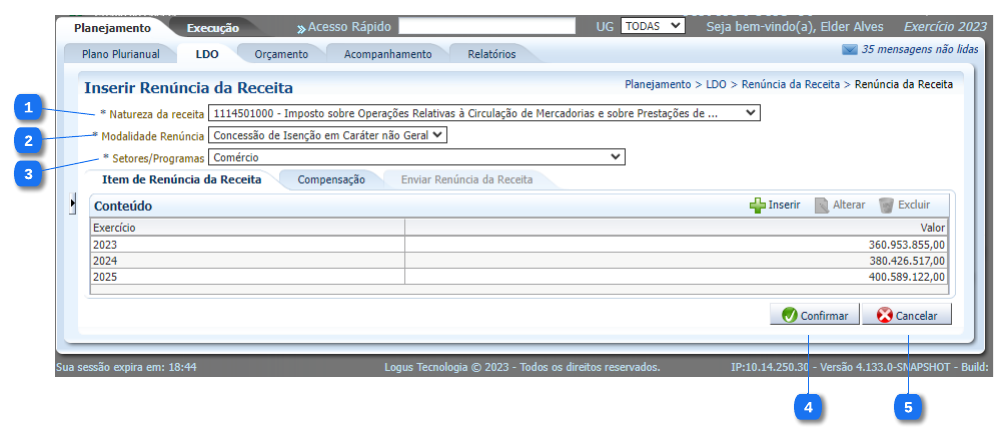Click the Excluir trash icon

tap(886, 205)
